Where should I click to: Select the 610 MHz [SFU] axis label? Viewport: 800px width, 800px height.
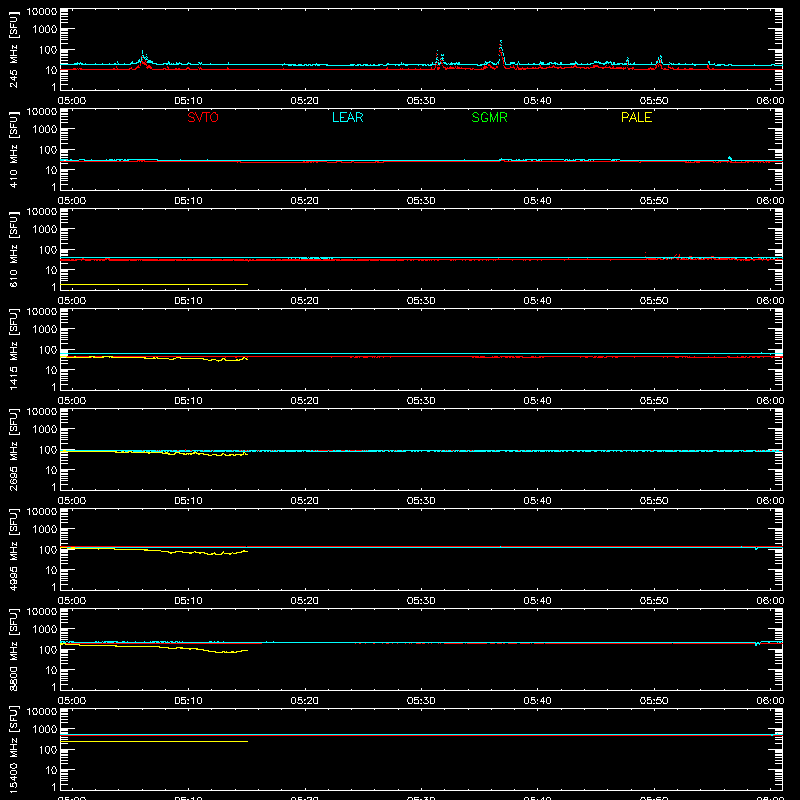click(13, 249)
